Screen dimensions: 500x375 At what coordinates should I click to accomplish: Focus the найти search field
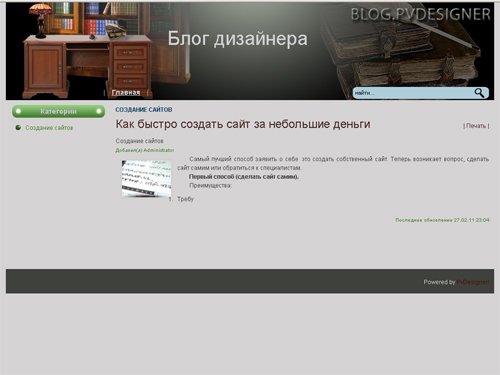click(x=413, y=93)
